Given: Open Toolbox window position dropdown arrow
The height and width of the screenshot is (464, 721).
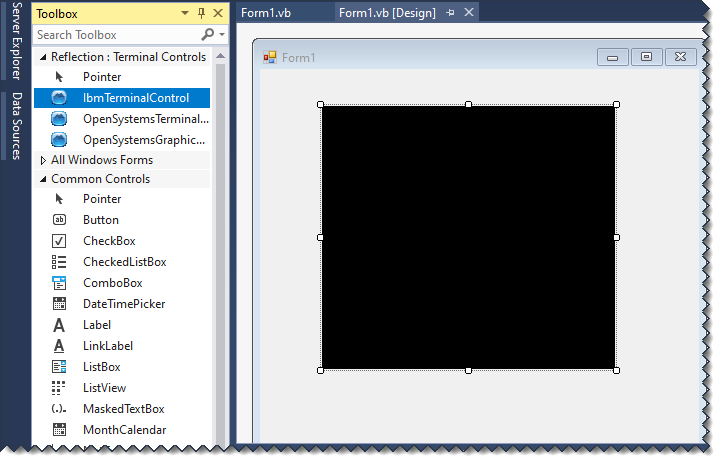Looking at the screenshot, I should pyautogui.click(x=185, y=13).
